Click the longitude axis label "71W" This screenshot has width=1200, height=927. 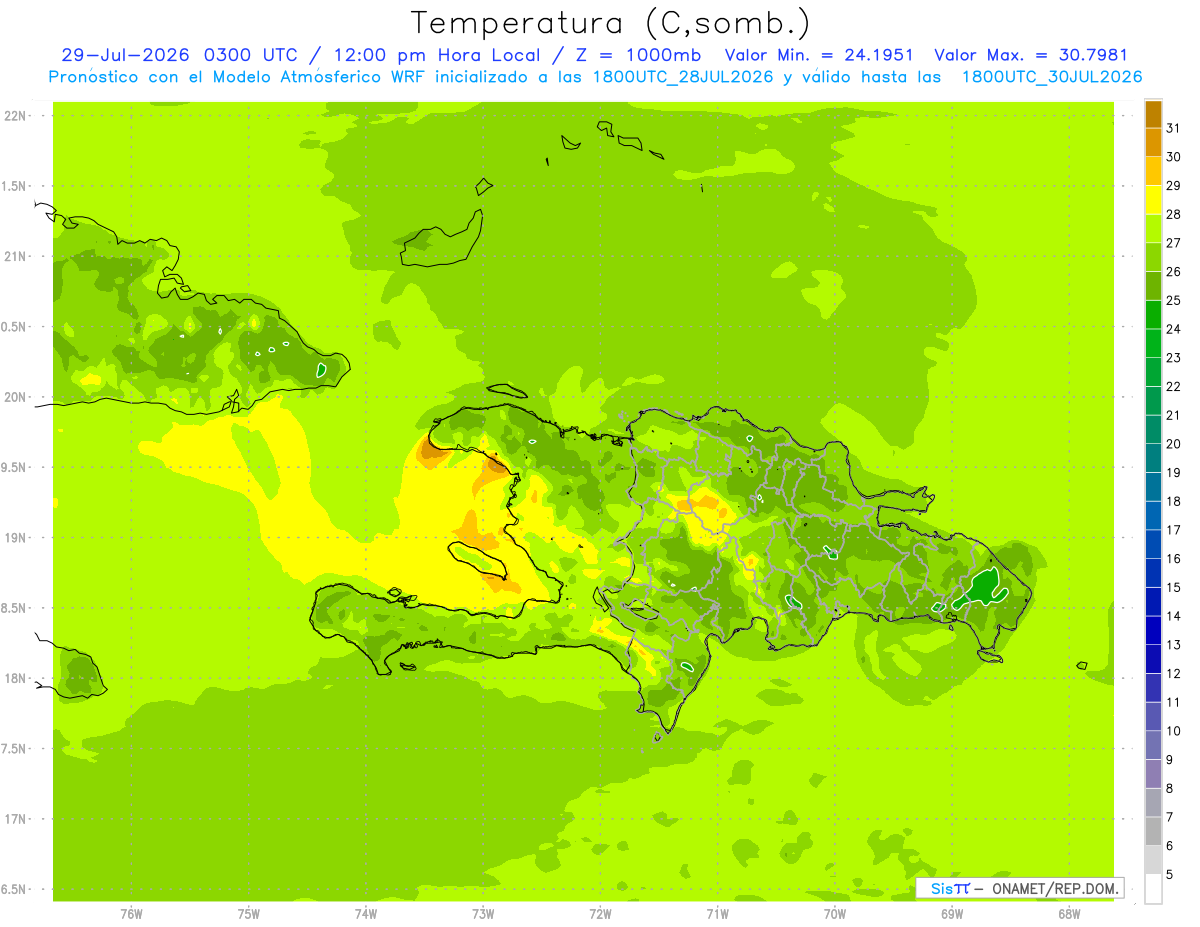pos(717,914)
